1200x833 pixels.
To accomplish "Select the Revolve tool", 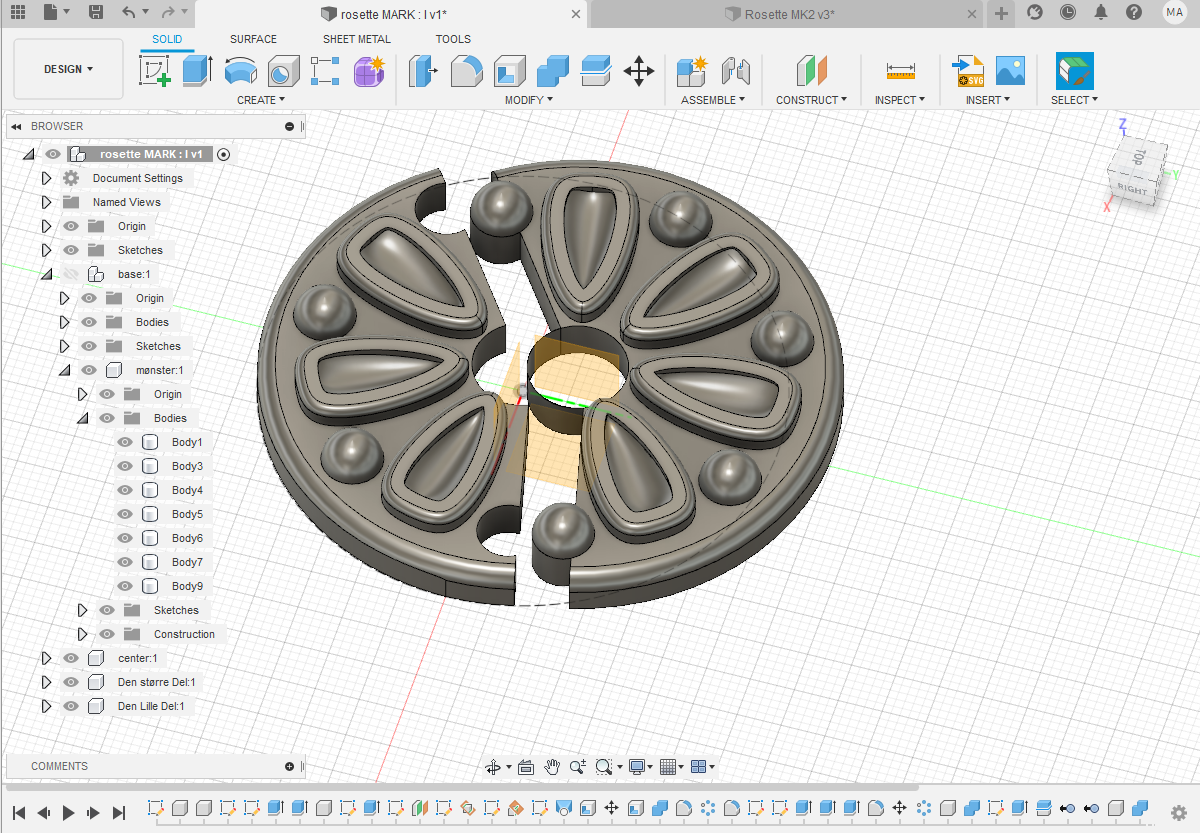I will coord(240,71).
